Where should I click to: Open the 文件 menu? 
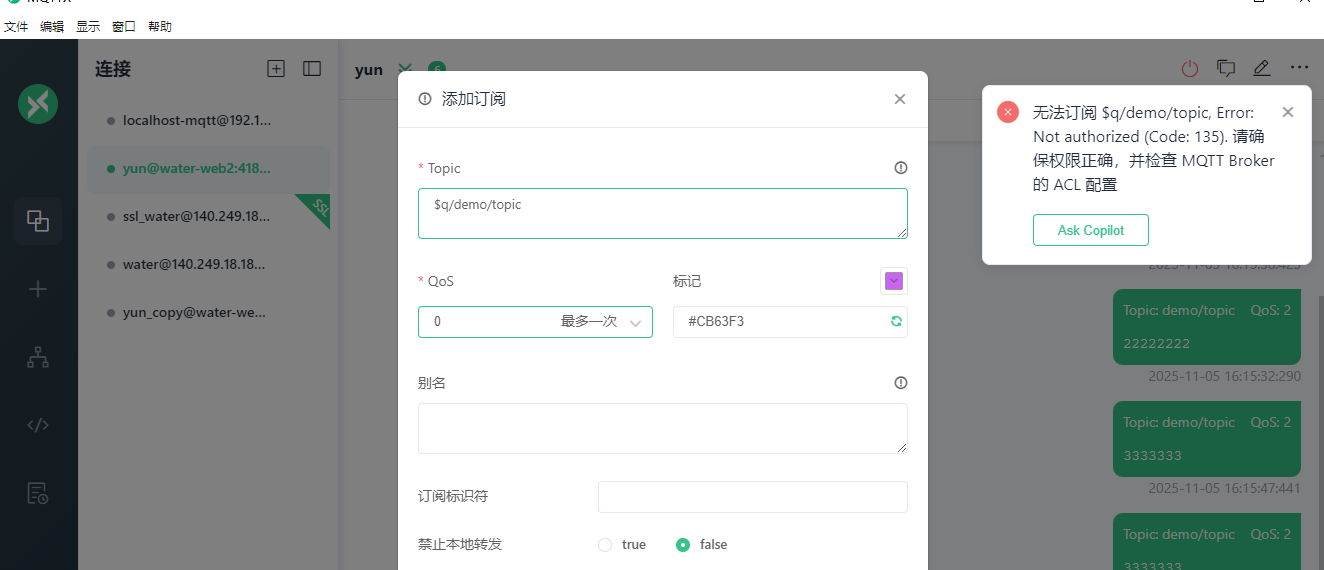16,27
